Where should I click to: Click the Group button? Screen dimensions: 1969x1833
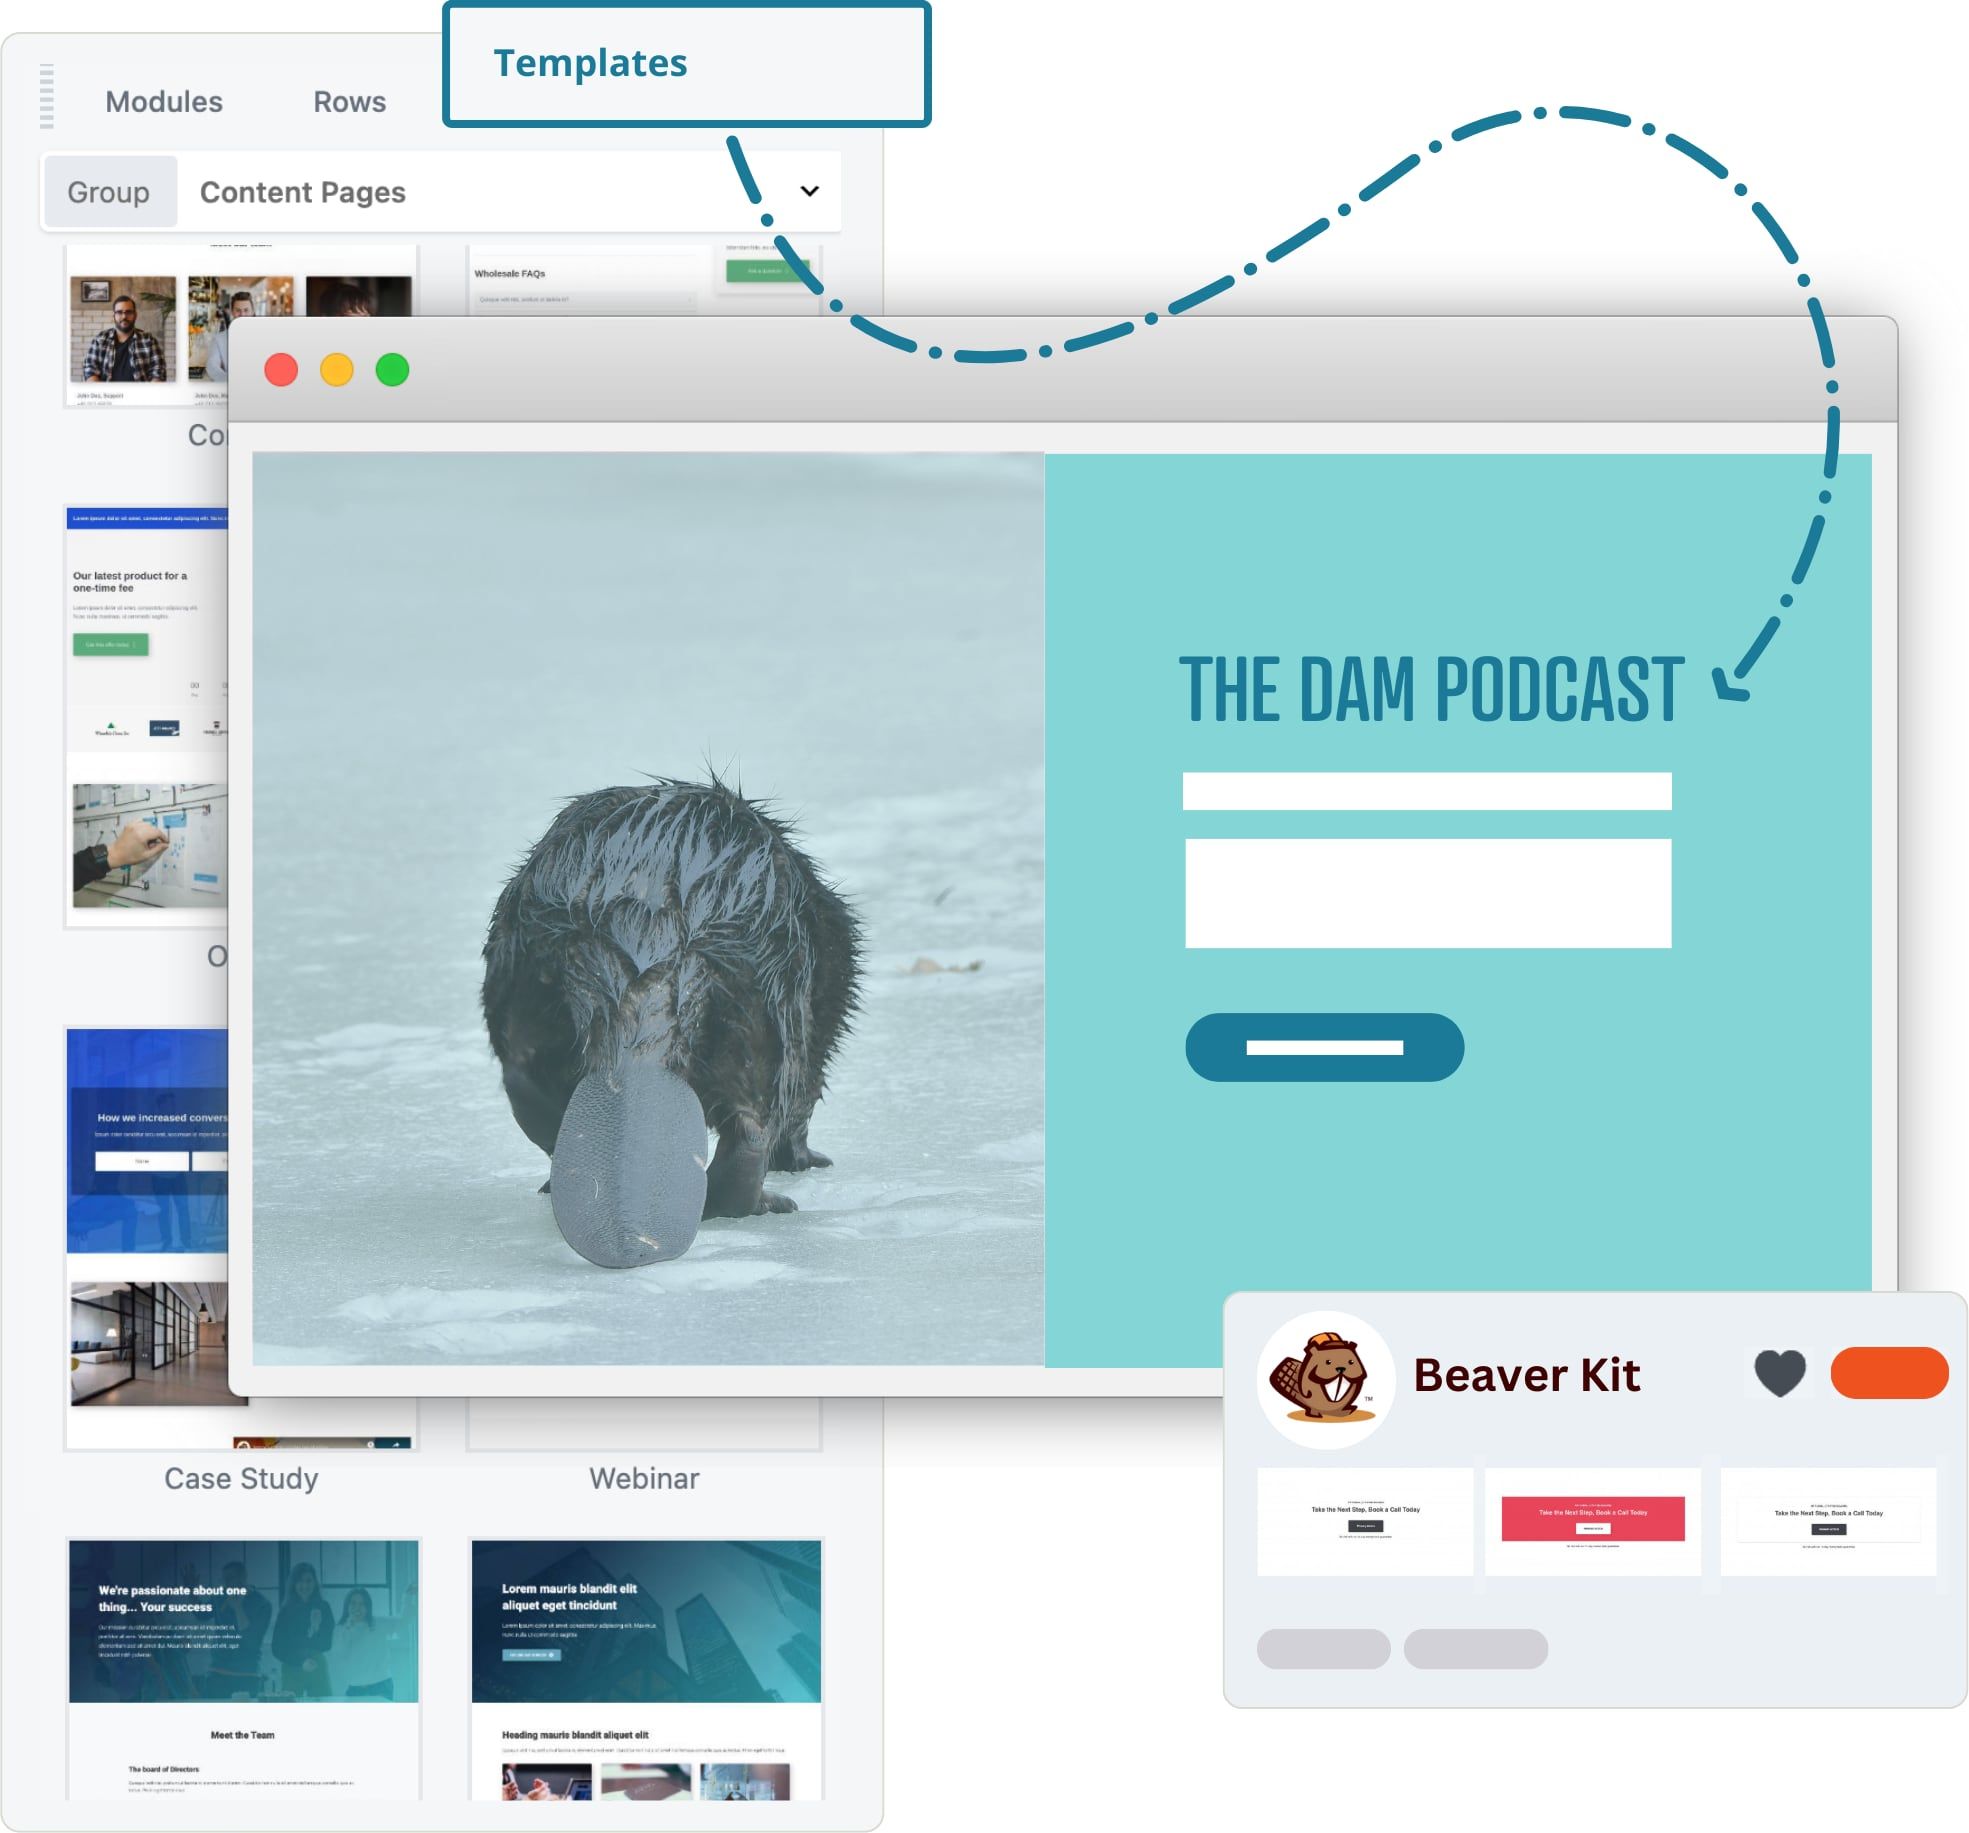tap(109, 191)
